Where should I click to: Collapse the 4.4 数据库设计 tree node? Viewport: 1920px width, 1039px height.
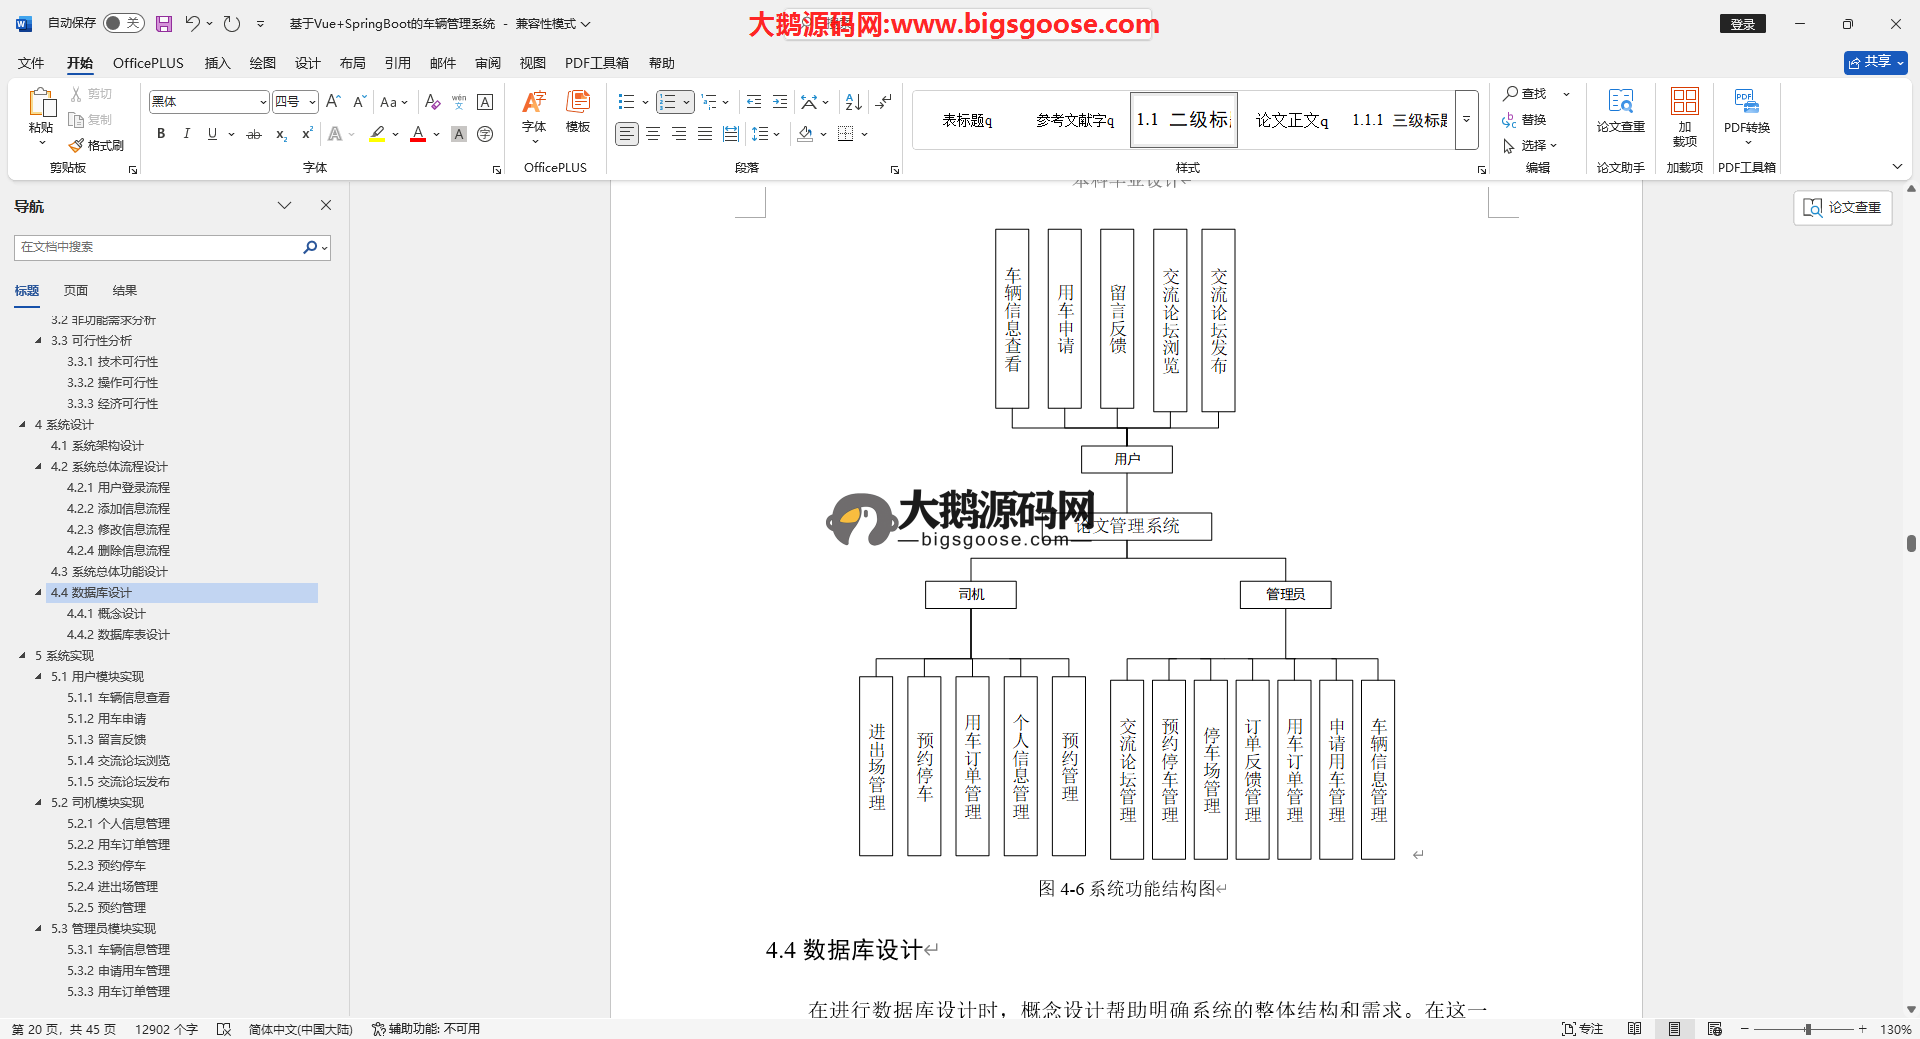click(39, 593)
